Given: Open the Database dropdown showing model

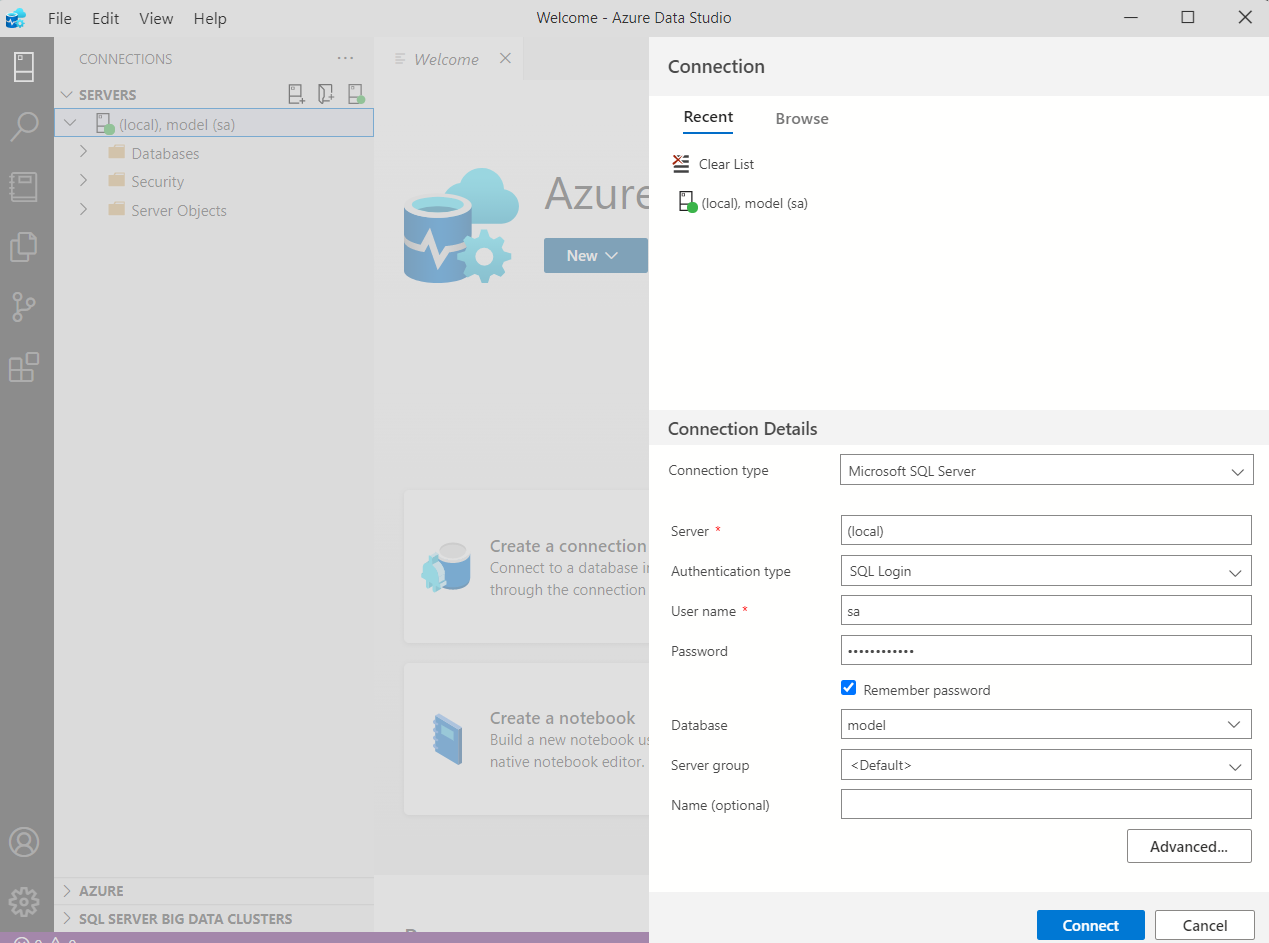Looking at the screenshot, I should click(1047, 725).
